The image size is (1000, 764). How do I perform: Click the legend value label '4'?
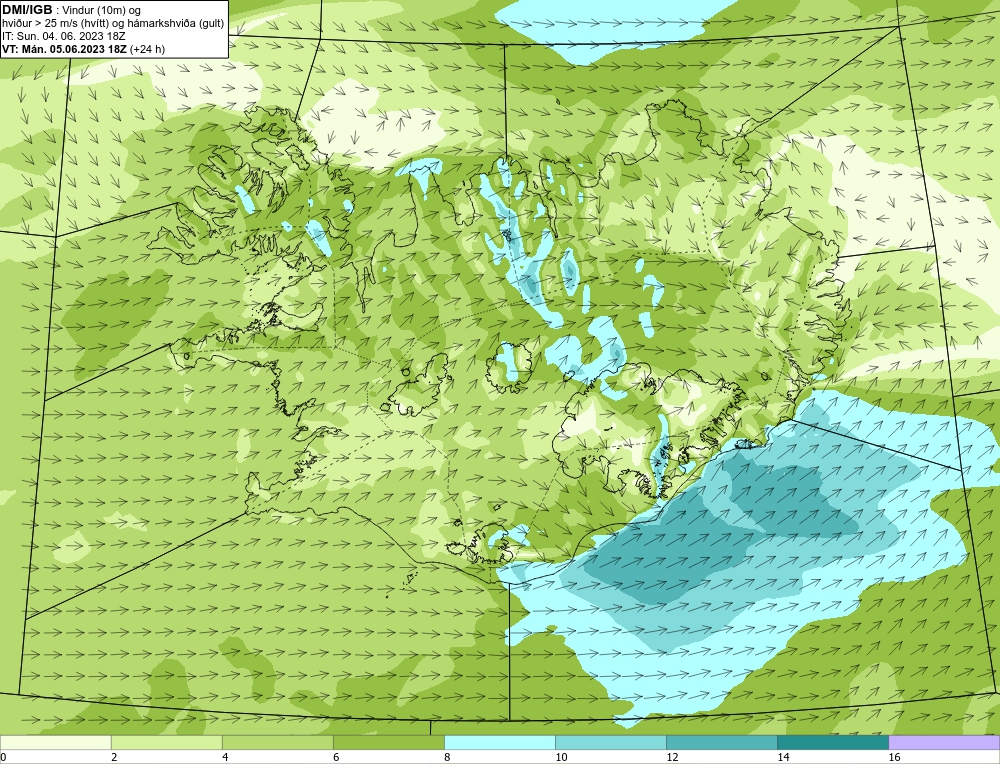[225, 757]
